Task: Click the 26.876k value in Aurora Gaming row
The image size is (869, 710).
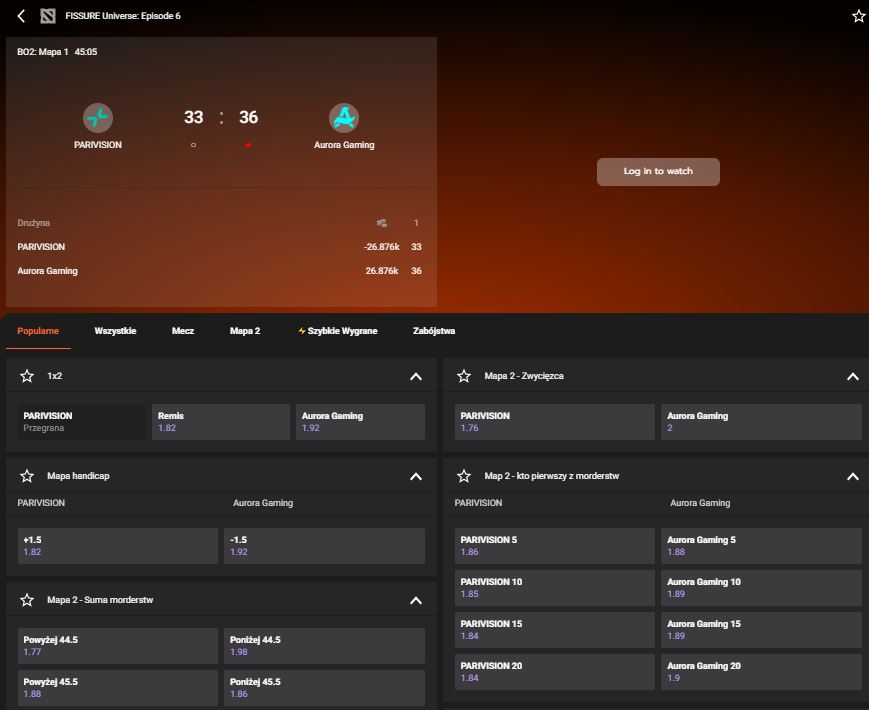Action: point(382,271)
